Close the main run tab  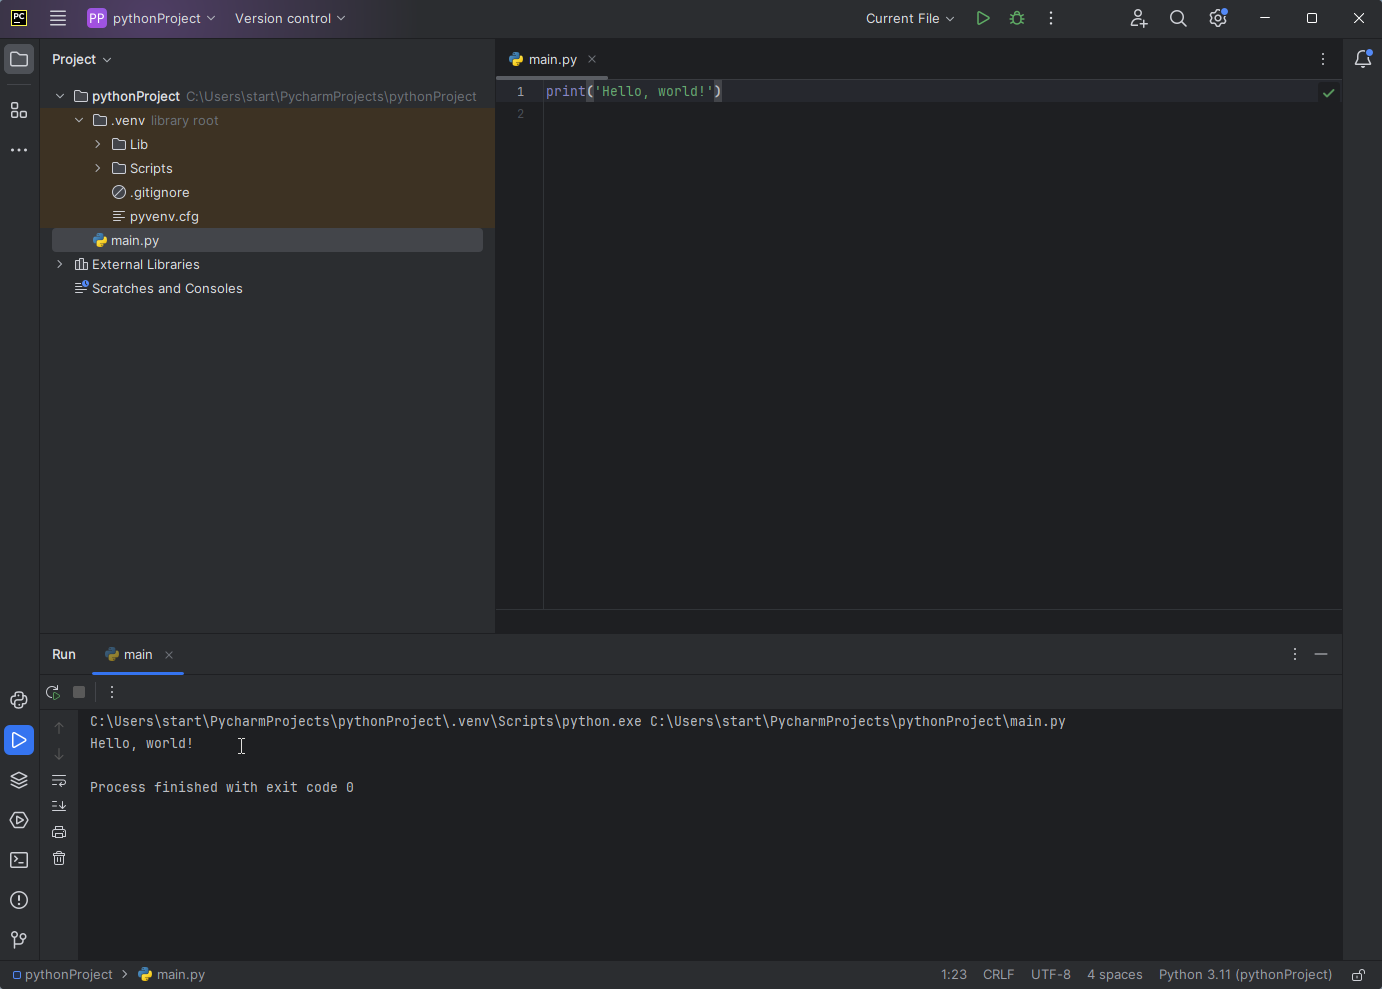pyautogui.click(x=169, y=655)
